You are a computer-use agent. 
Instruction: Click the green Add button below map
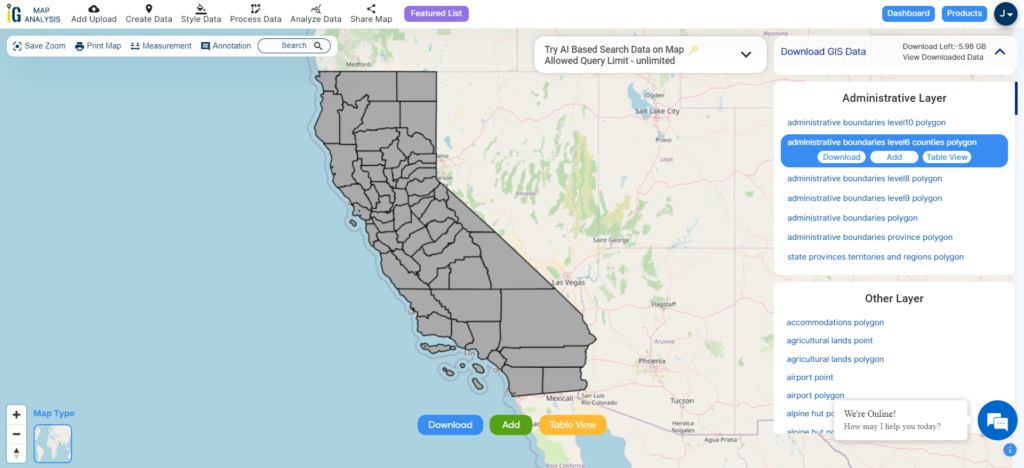click(x=511, y=425)
